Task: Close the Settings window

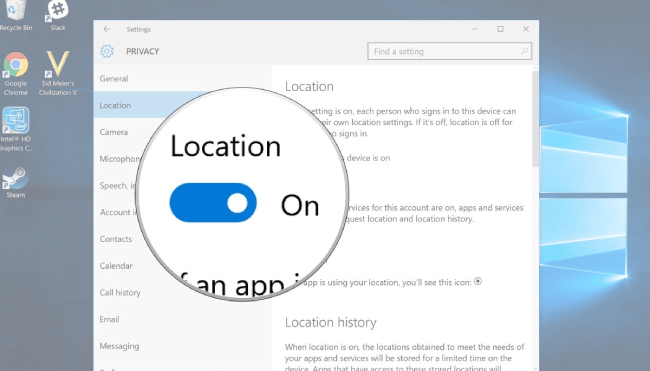Action: click(x=526, y=29)
